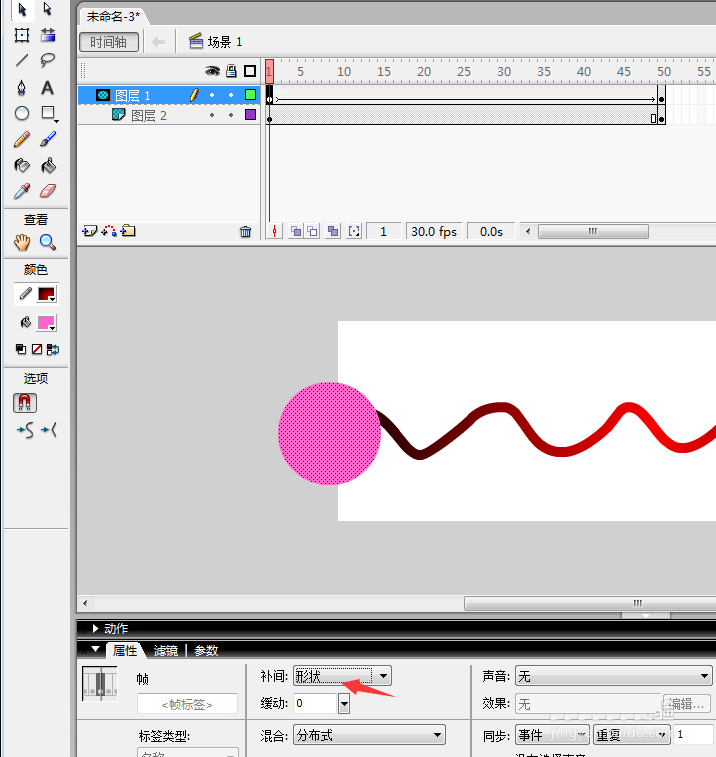Image resolution: width=716 pixels, height=757 pixels.
Task: Select the Oval tool
Action: [22, 113]
